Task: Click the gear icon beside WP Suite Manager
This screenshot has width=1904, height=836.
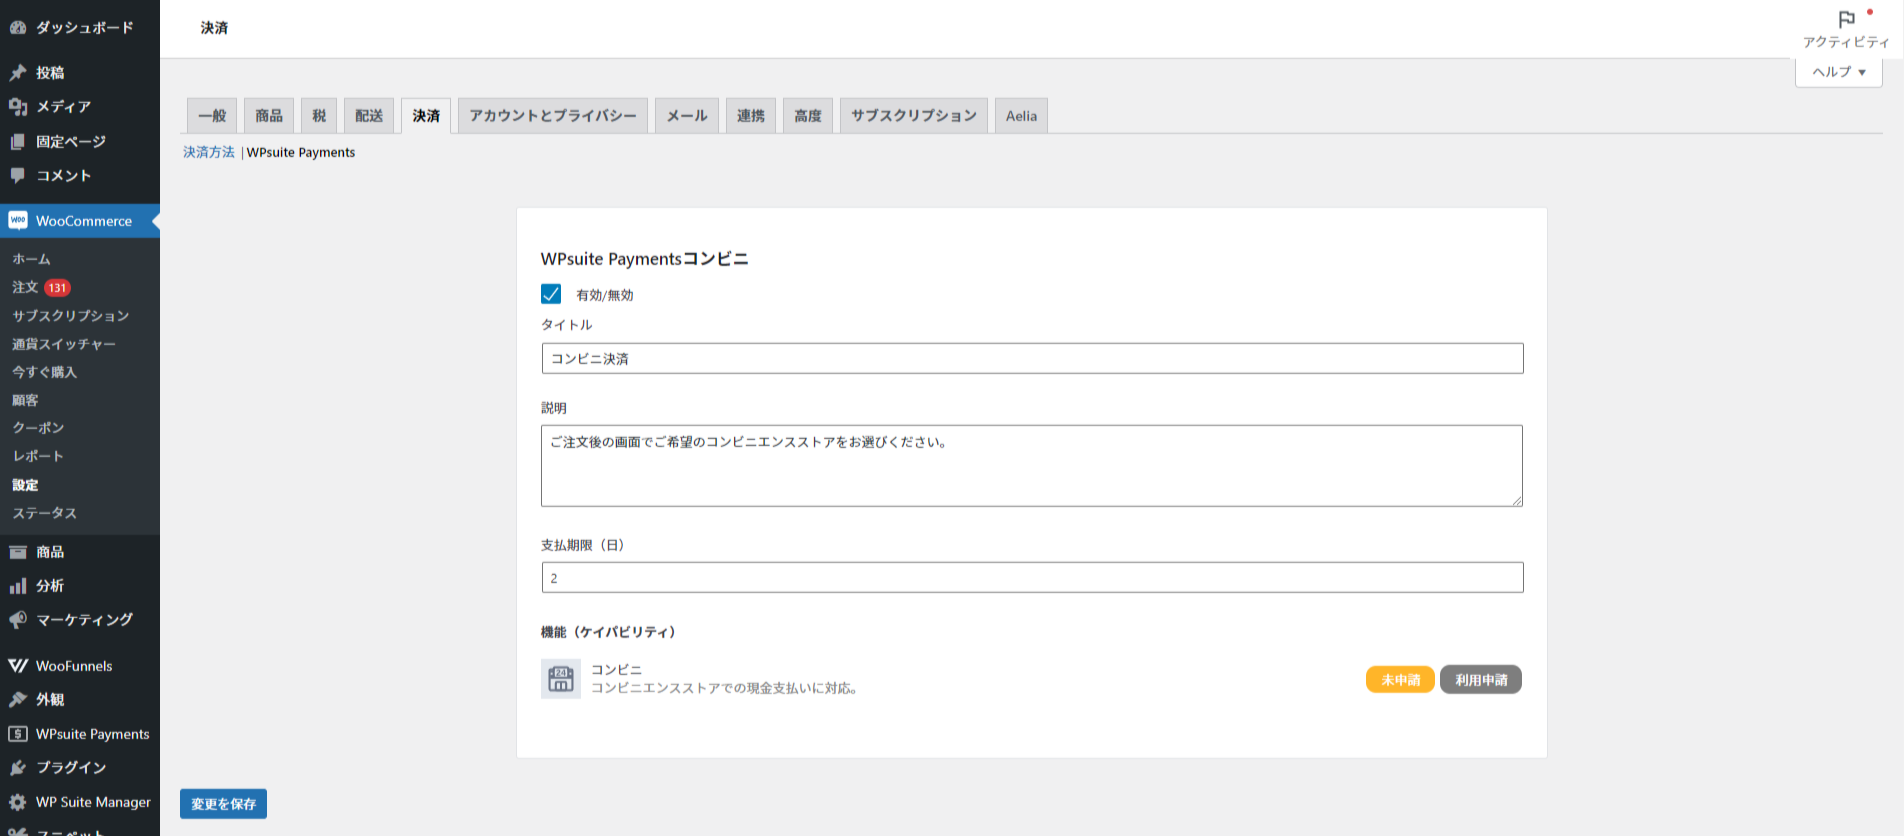Action: [x=18, y=801]
